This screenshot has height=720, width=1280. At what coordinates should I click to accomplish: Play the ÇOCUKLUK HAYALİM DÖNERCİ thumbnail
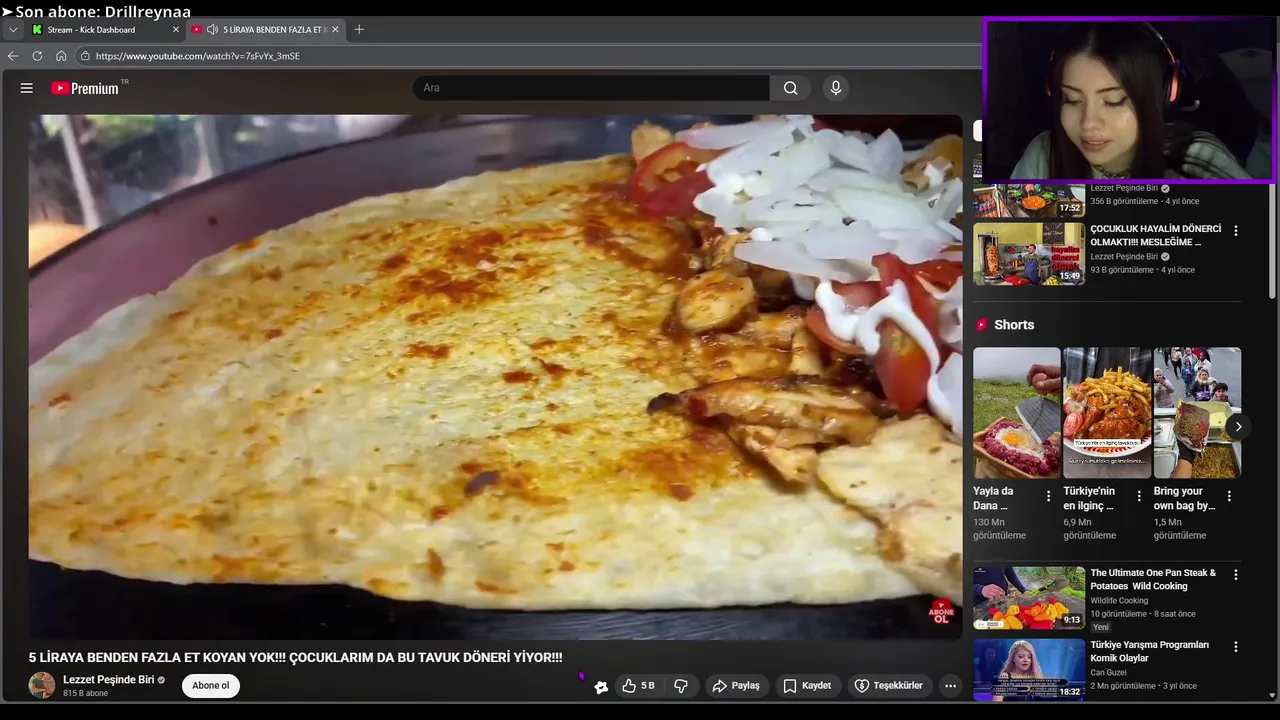1029,254
